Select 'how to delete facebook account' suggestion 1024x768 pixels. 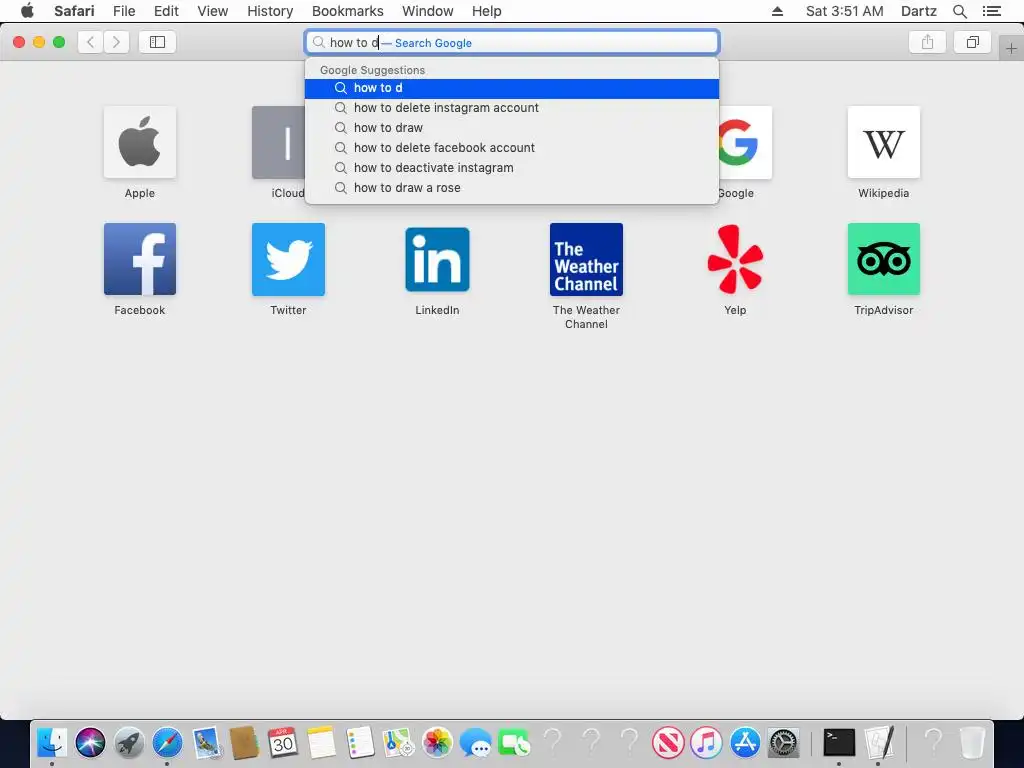click(512, 148)
